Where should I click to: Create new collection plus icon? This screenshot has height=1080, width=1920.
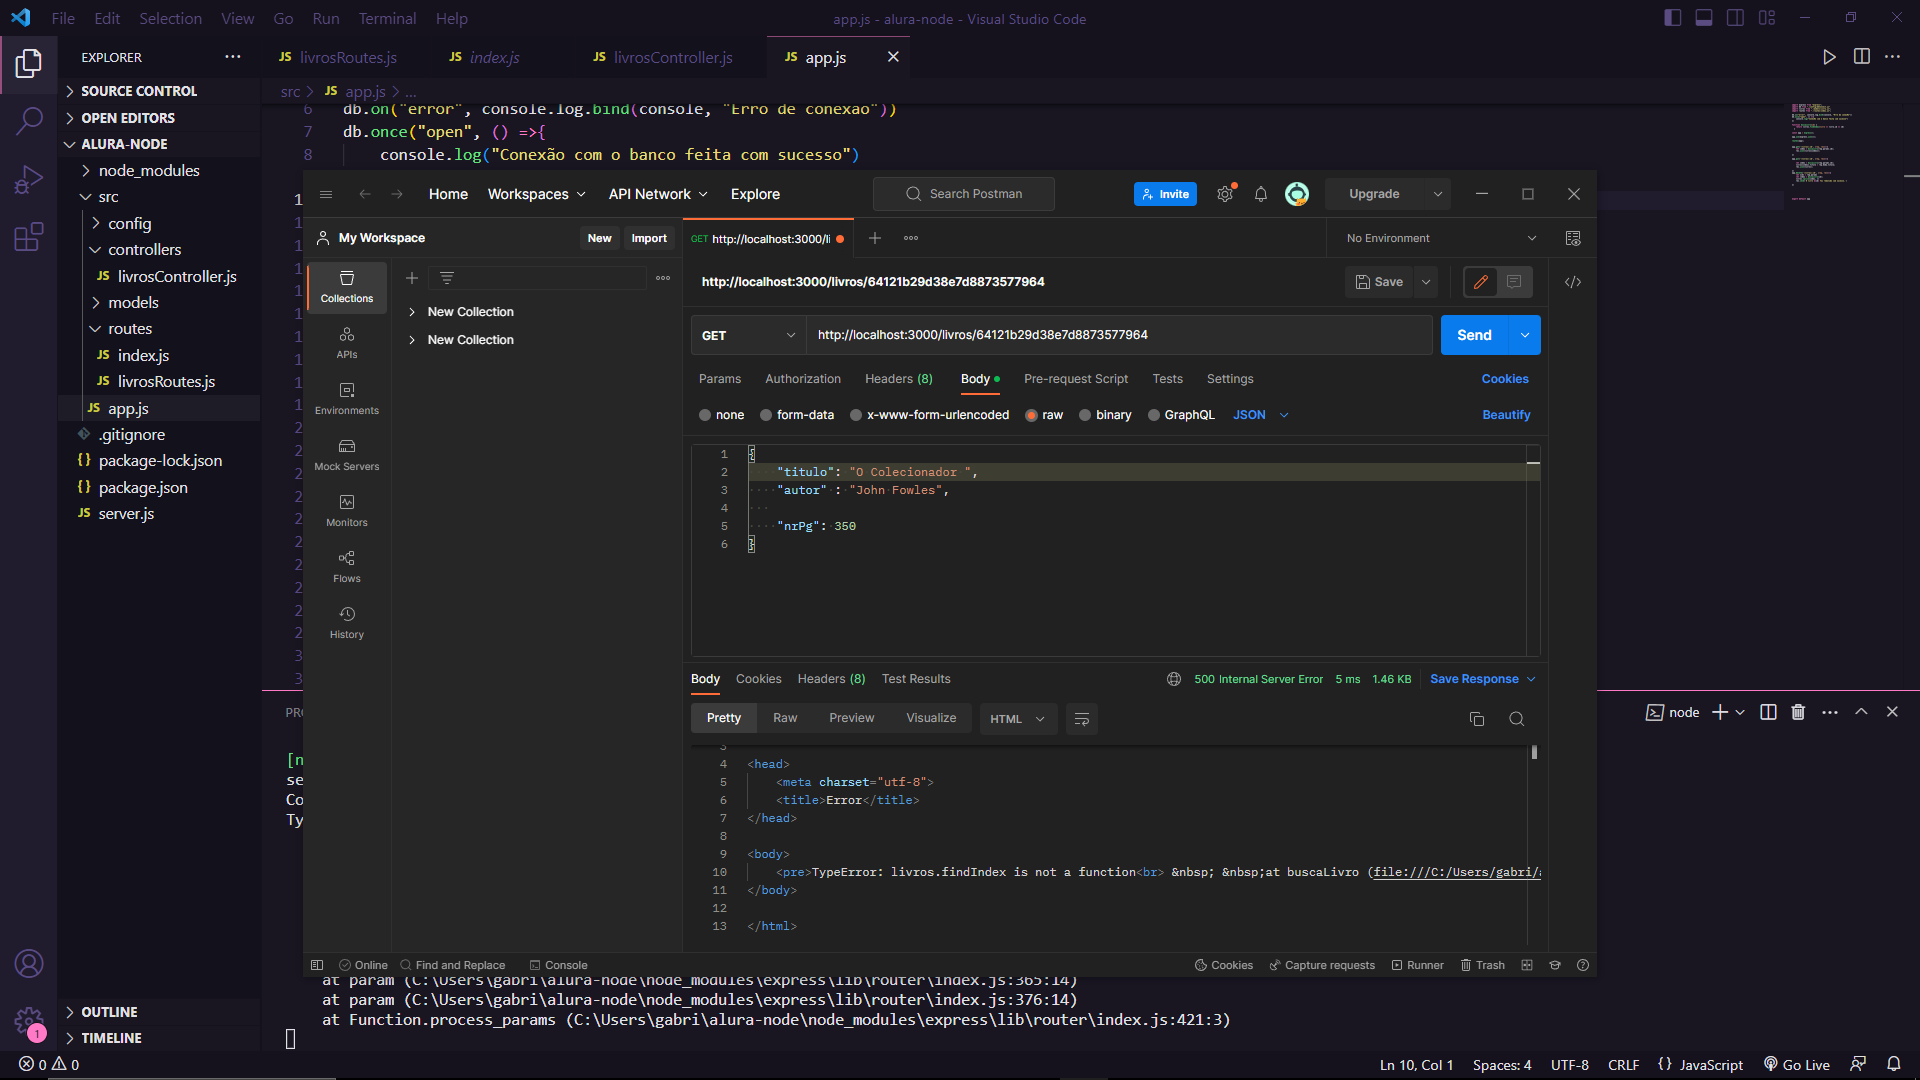[x=411, y=278]
